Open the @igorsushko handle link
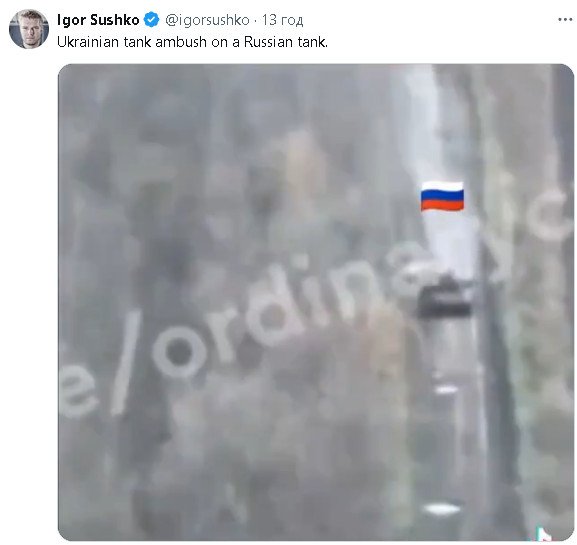Image resolution: width=577 pixels, height=545 pixels. click(208, 20)
